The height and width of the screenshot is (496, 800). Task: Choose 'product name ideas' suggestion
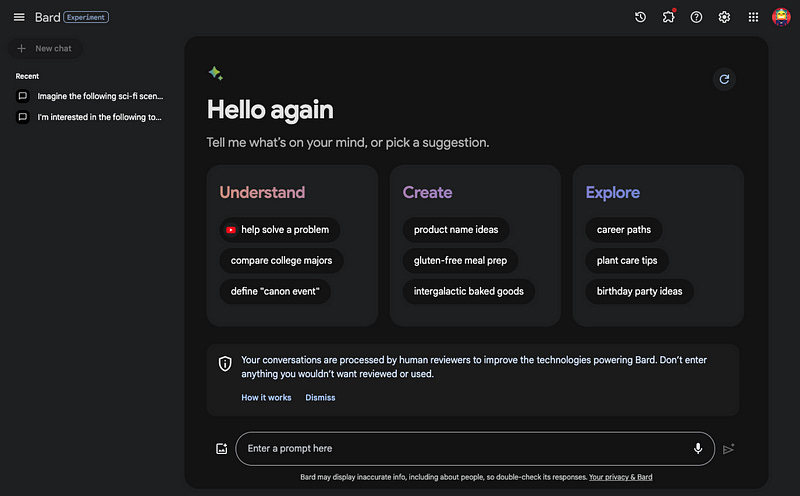456,230
